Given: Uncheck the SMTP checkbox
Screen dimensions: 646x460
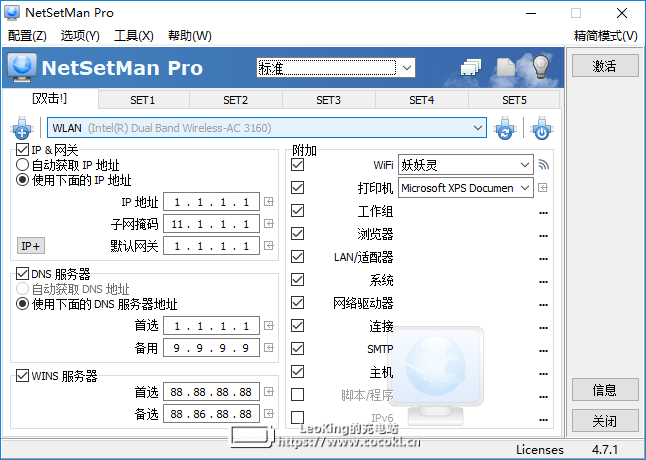Looking at the screenshot, I should [x=297, y=348].
